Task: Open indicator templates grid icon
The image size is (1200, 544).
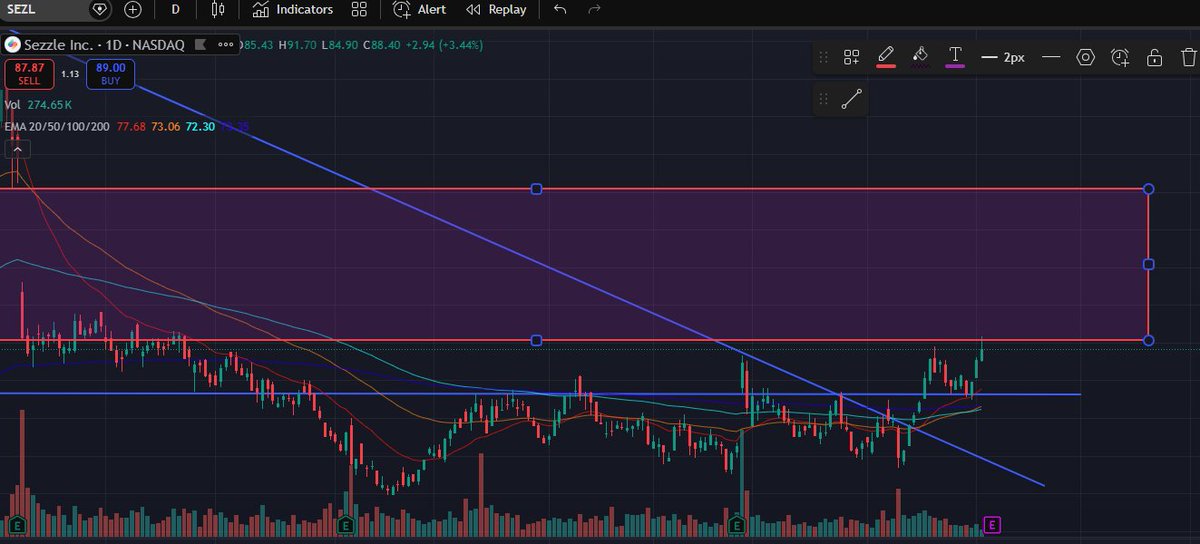Action: point(360,9)
